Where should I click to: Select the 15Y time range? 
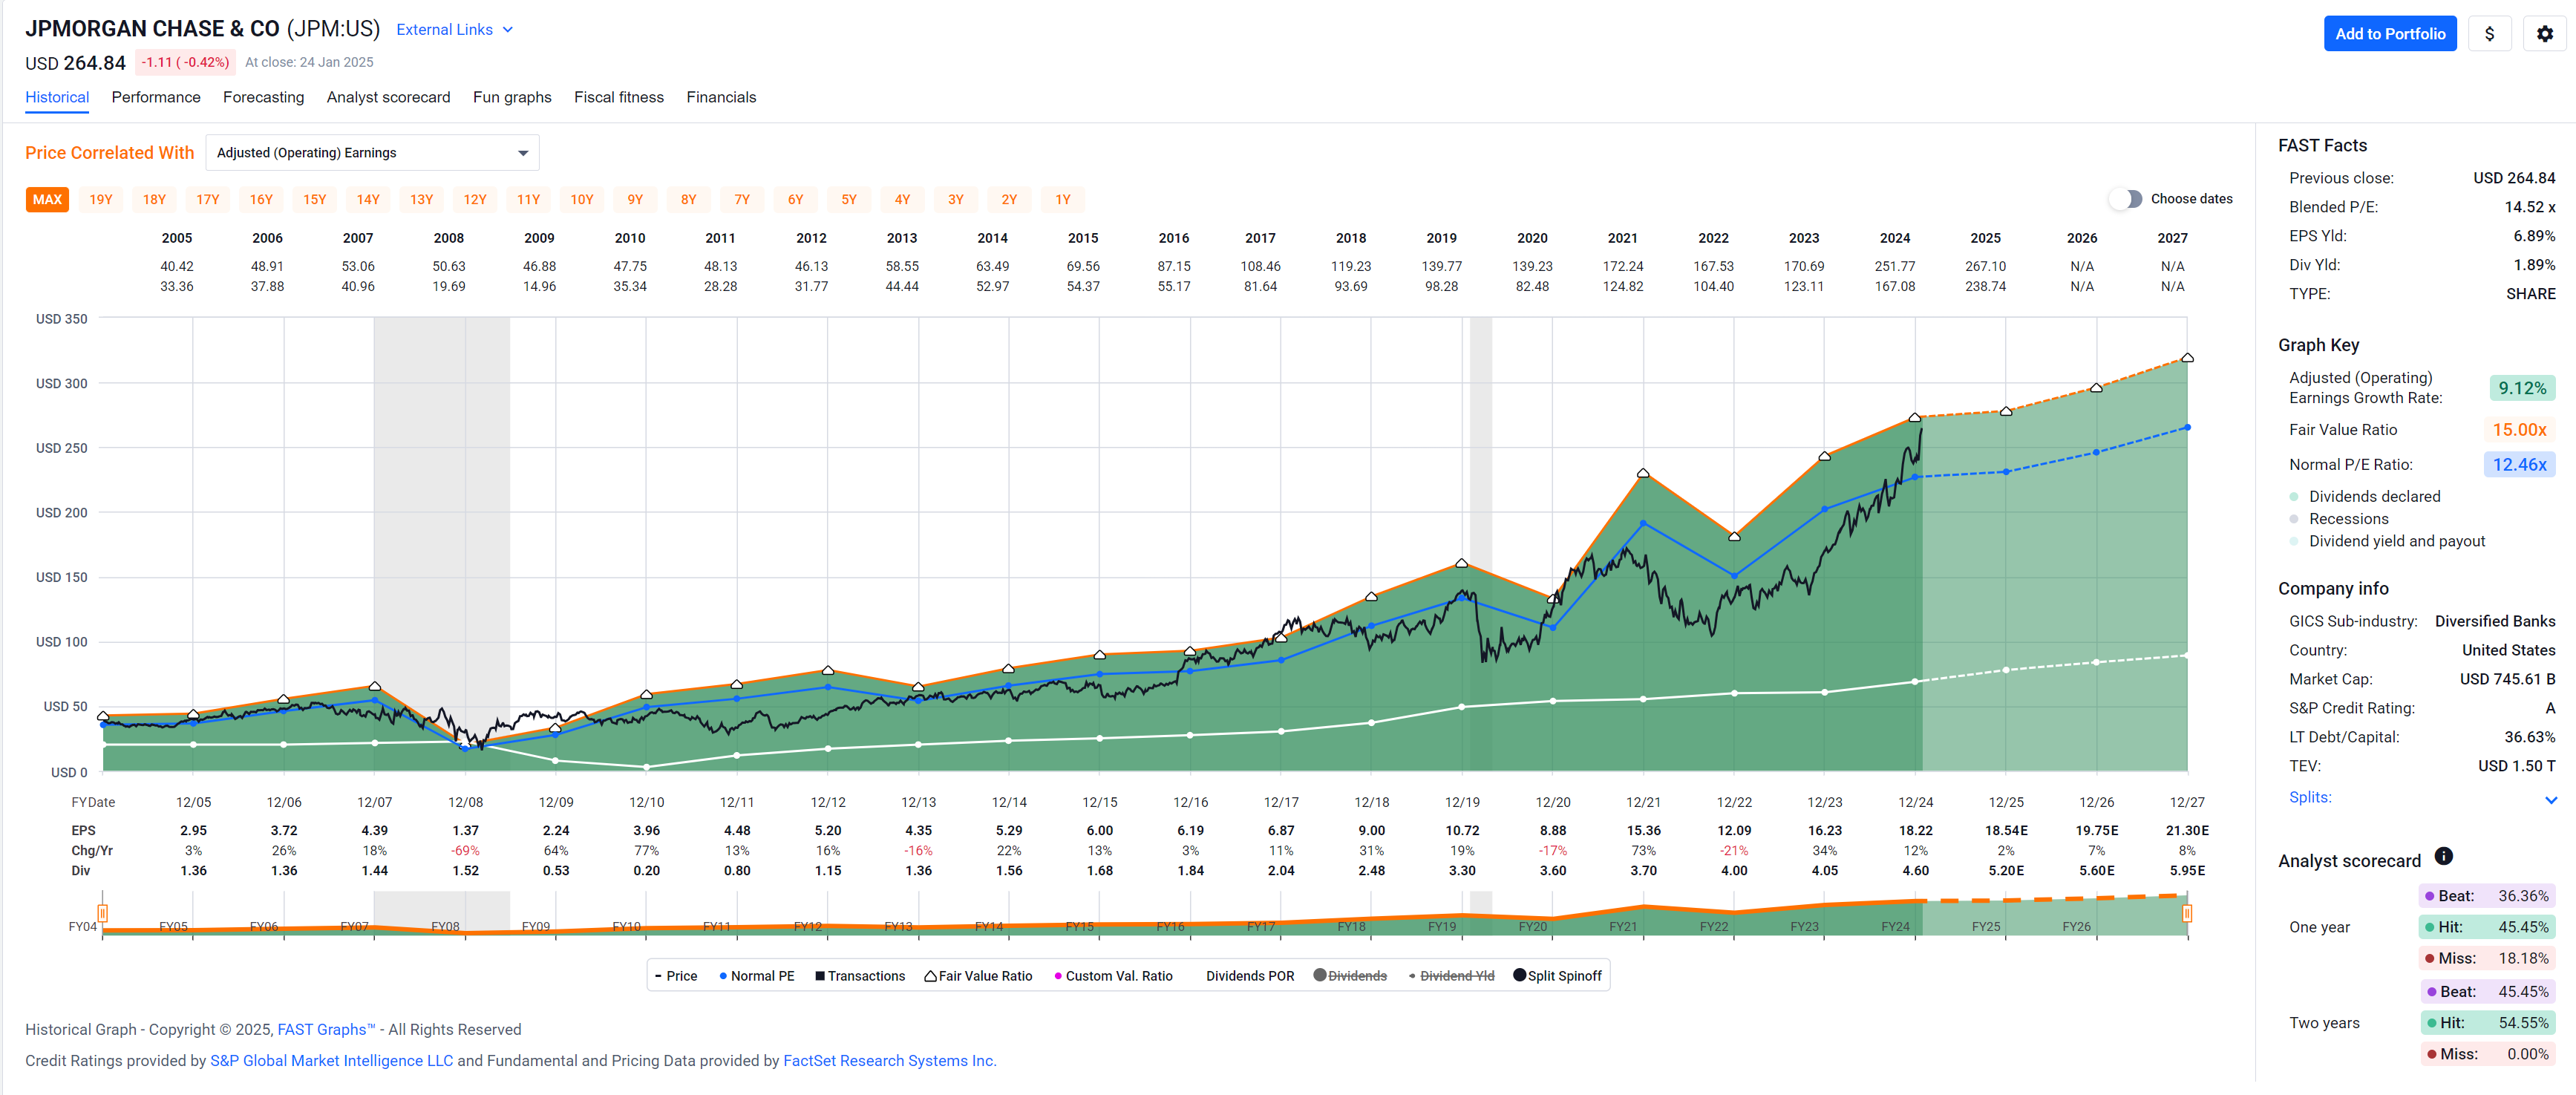tap(315, 200)
